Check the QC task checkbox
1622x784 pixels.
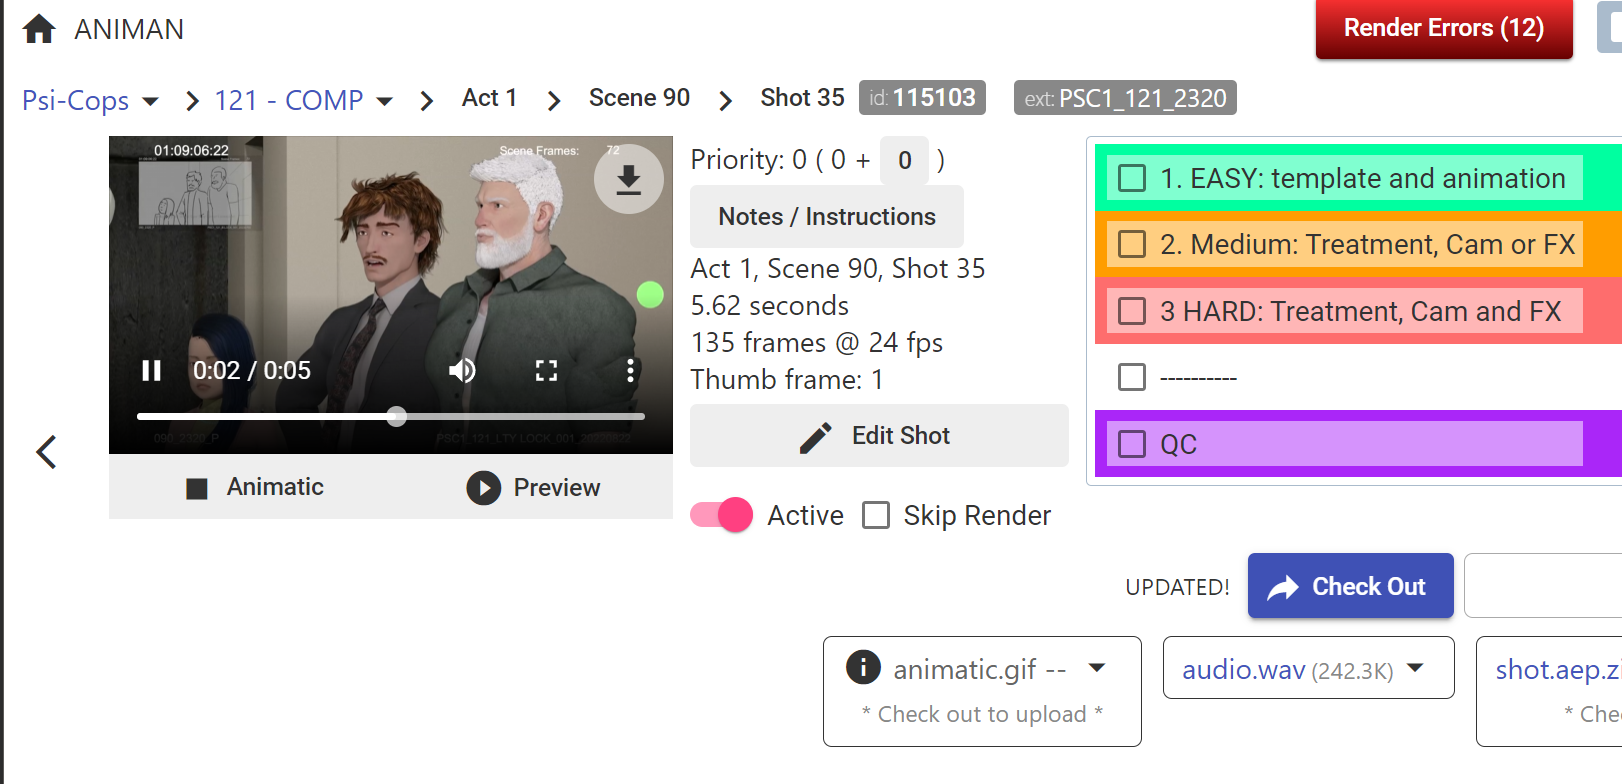(1132, 444)
